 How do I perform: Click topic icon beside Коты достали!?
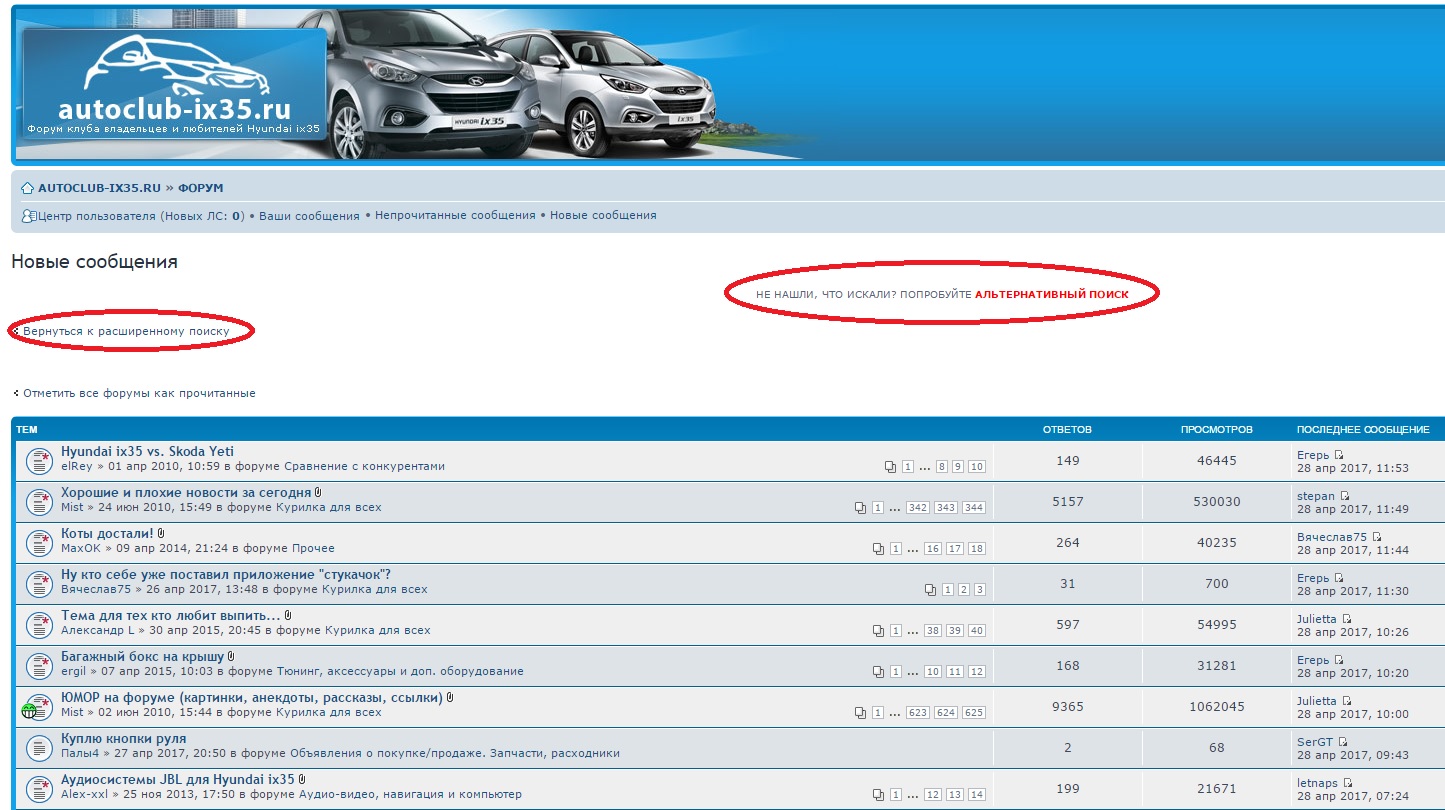click(38, 543)
